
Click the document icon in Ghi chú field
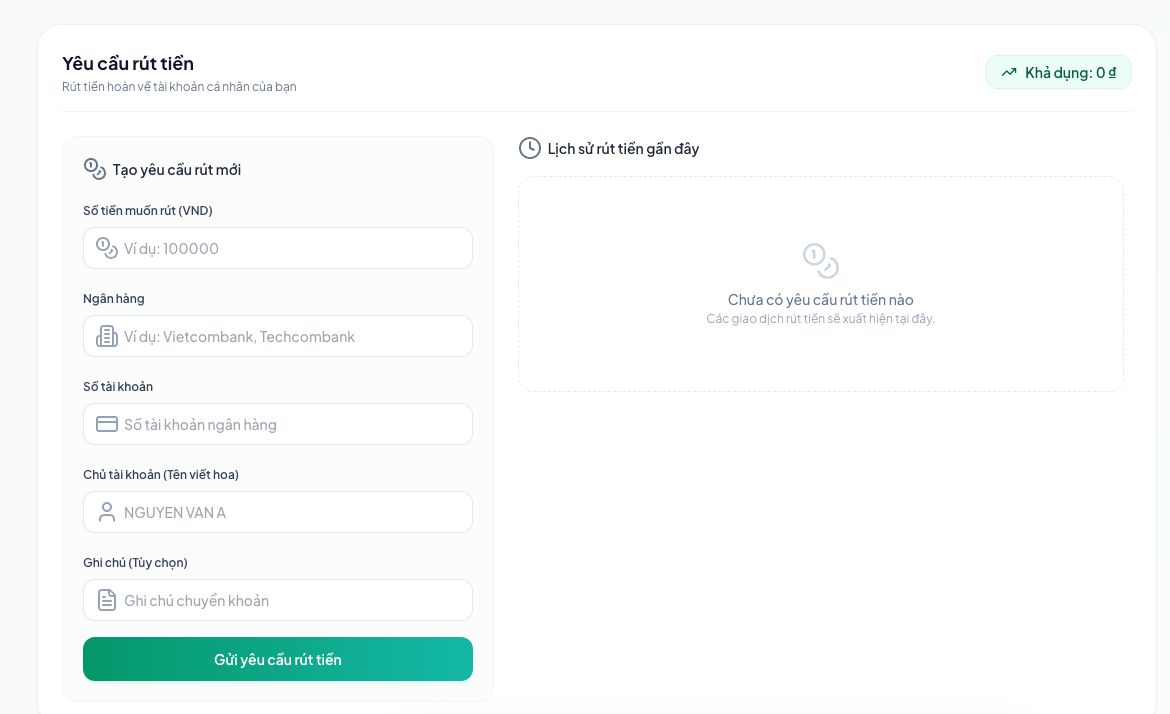(x=107, y=601)
